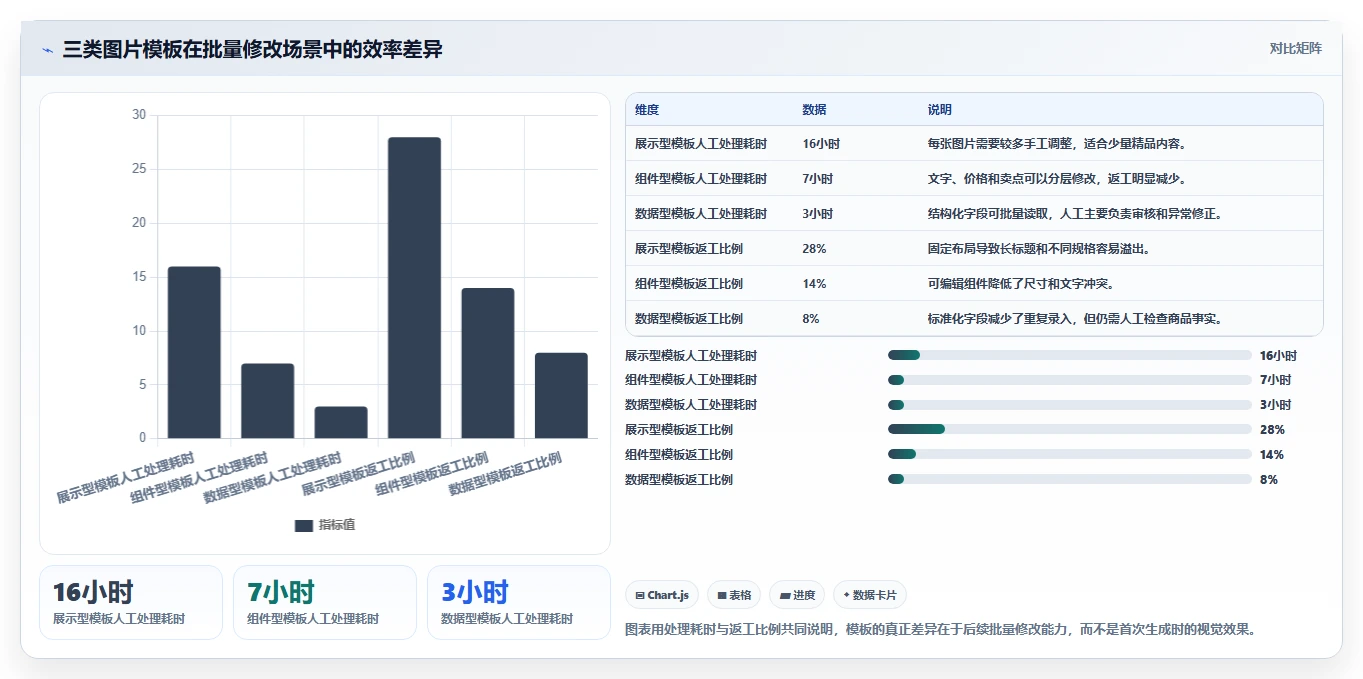This screenshot has height=679, width=1363.
Task: Click the Chart.js tag chip
Action: [x=662, y=595]
